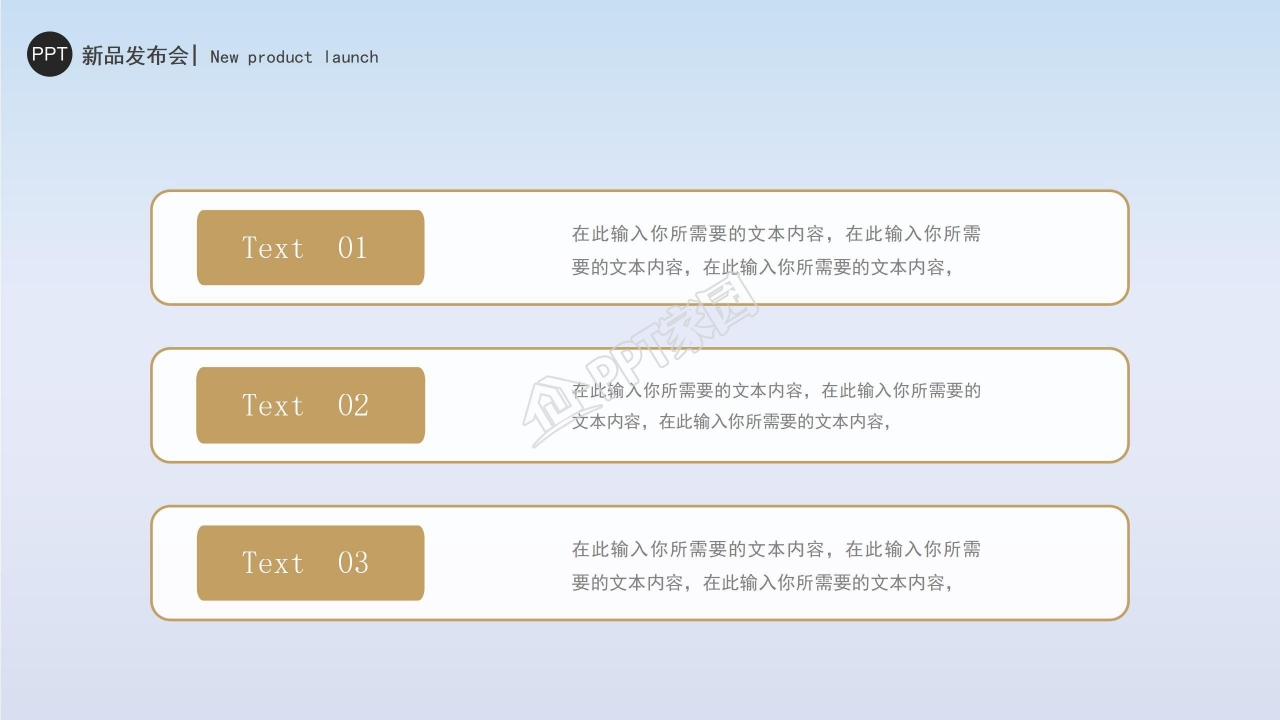Click the divider bar after 新品发布会

tap(196, 55)
